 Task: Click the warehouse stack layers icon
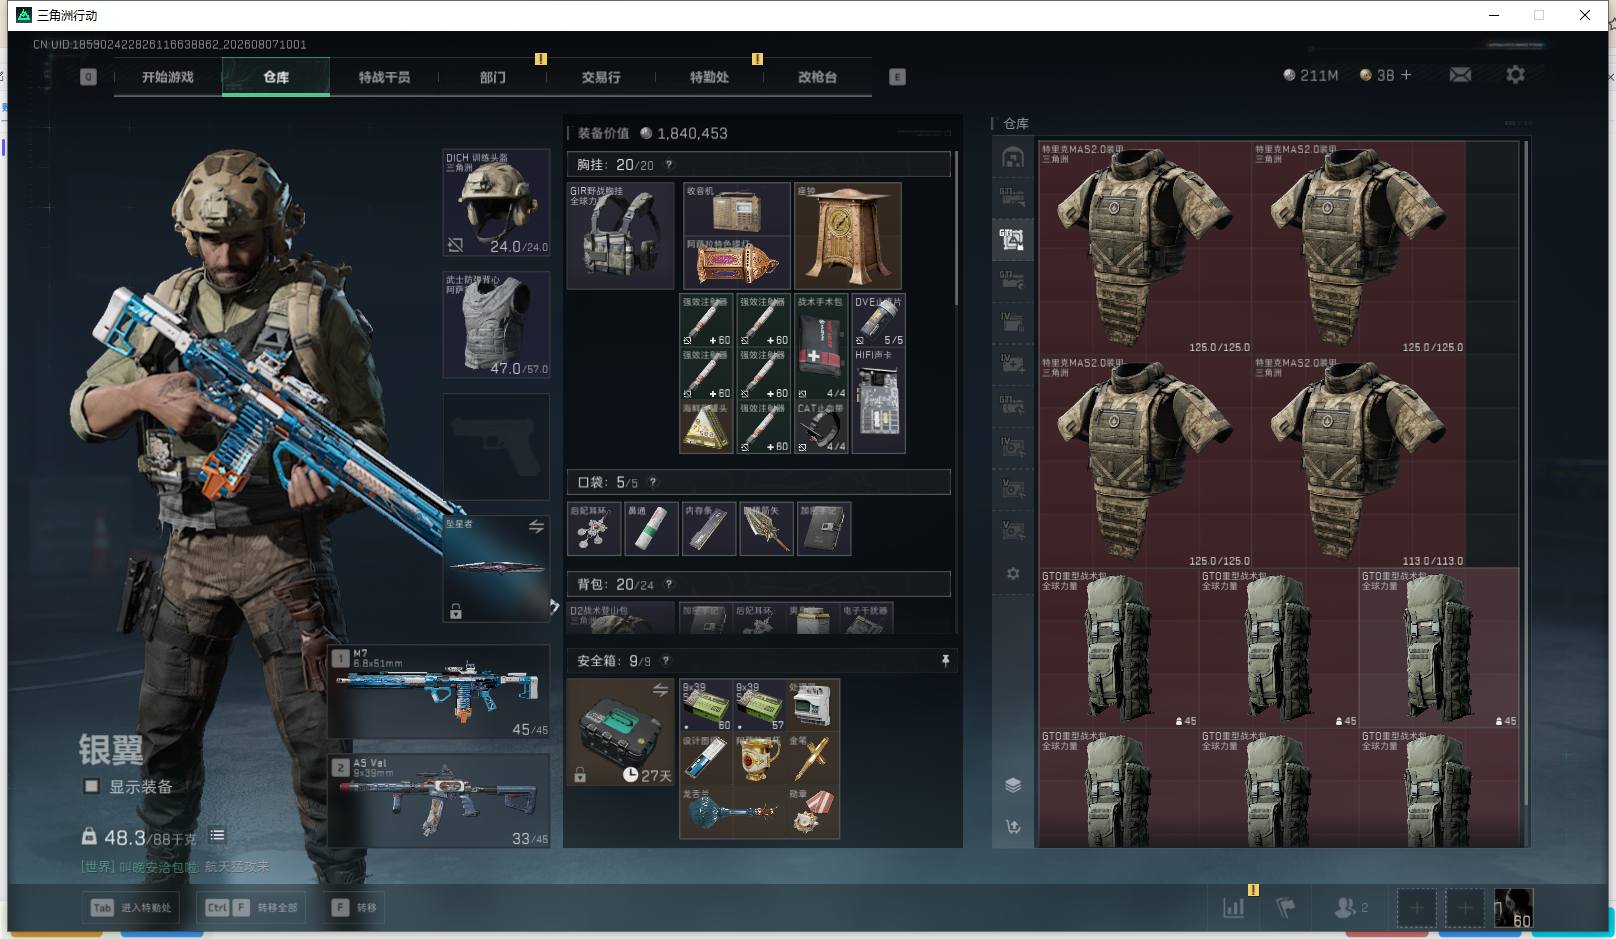(x=1013, y=785)
